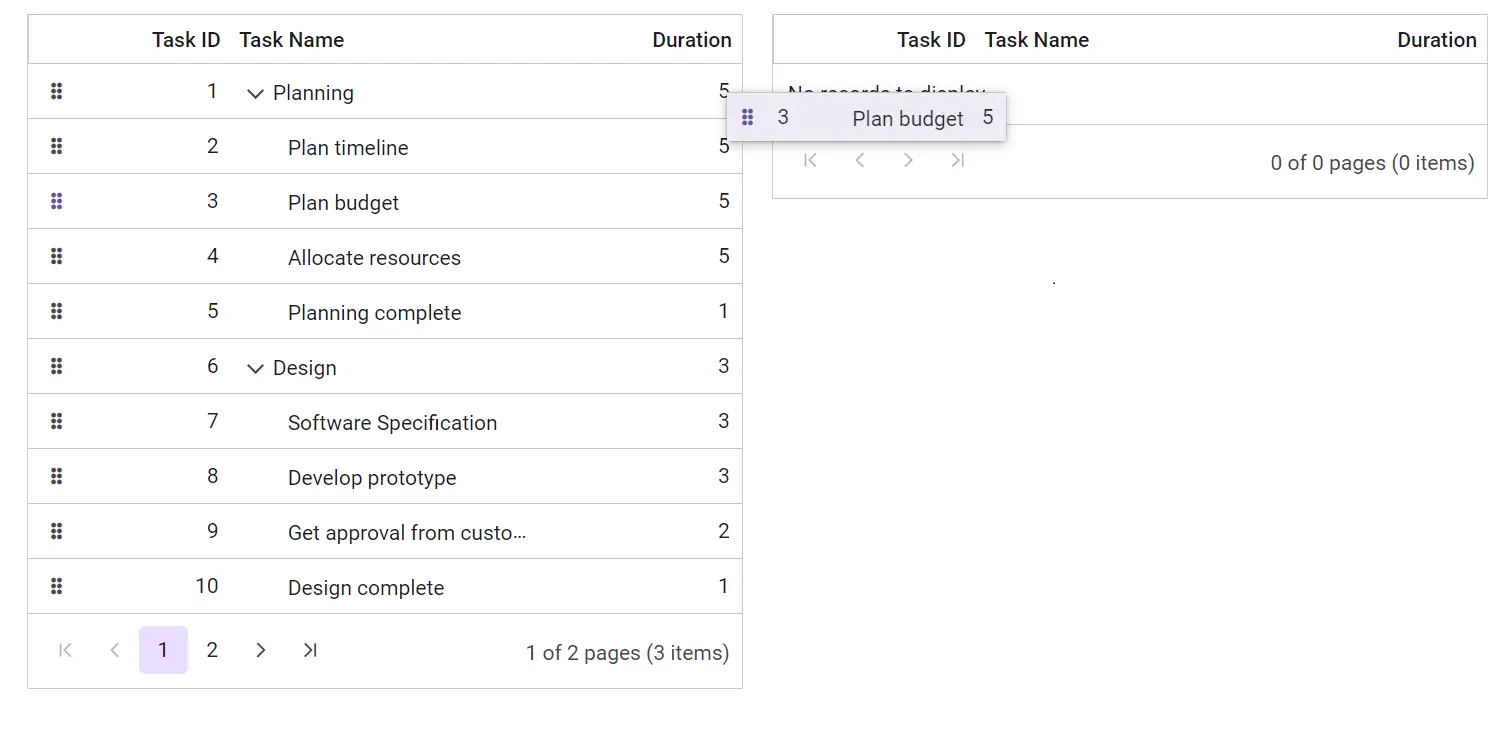Select the Develop prototype cell

372,478
